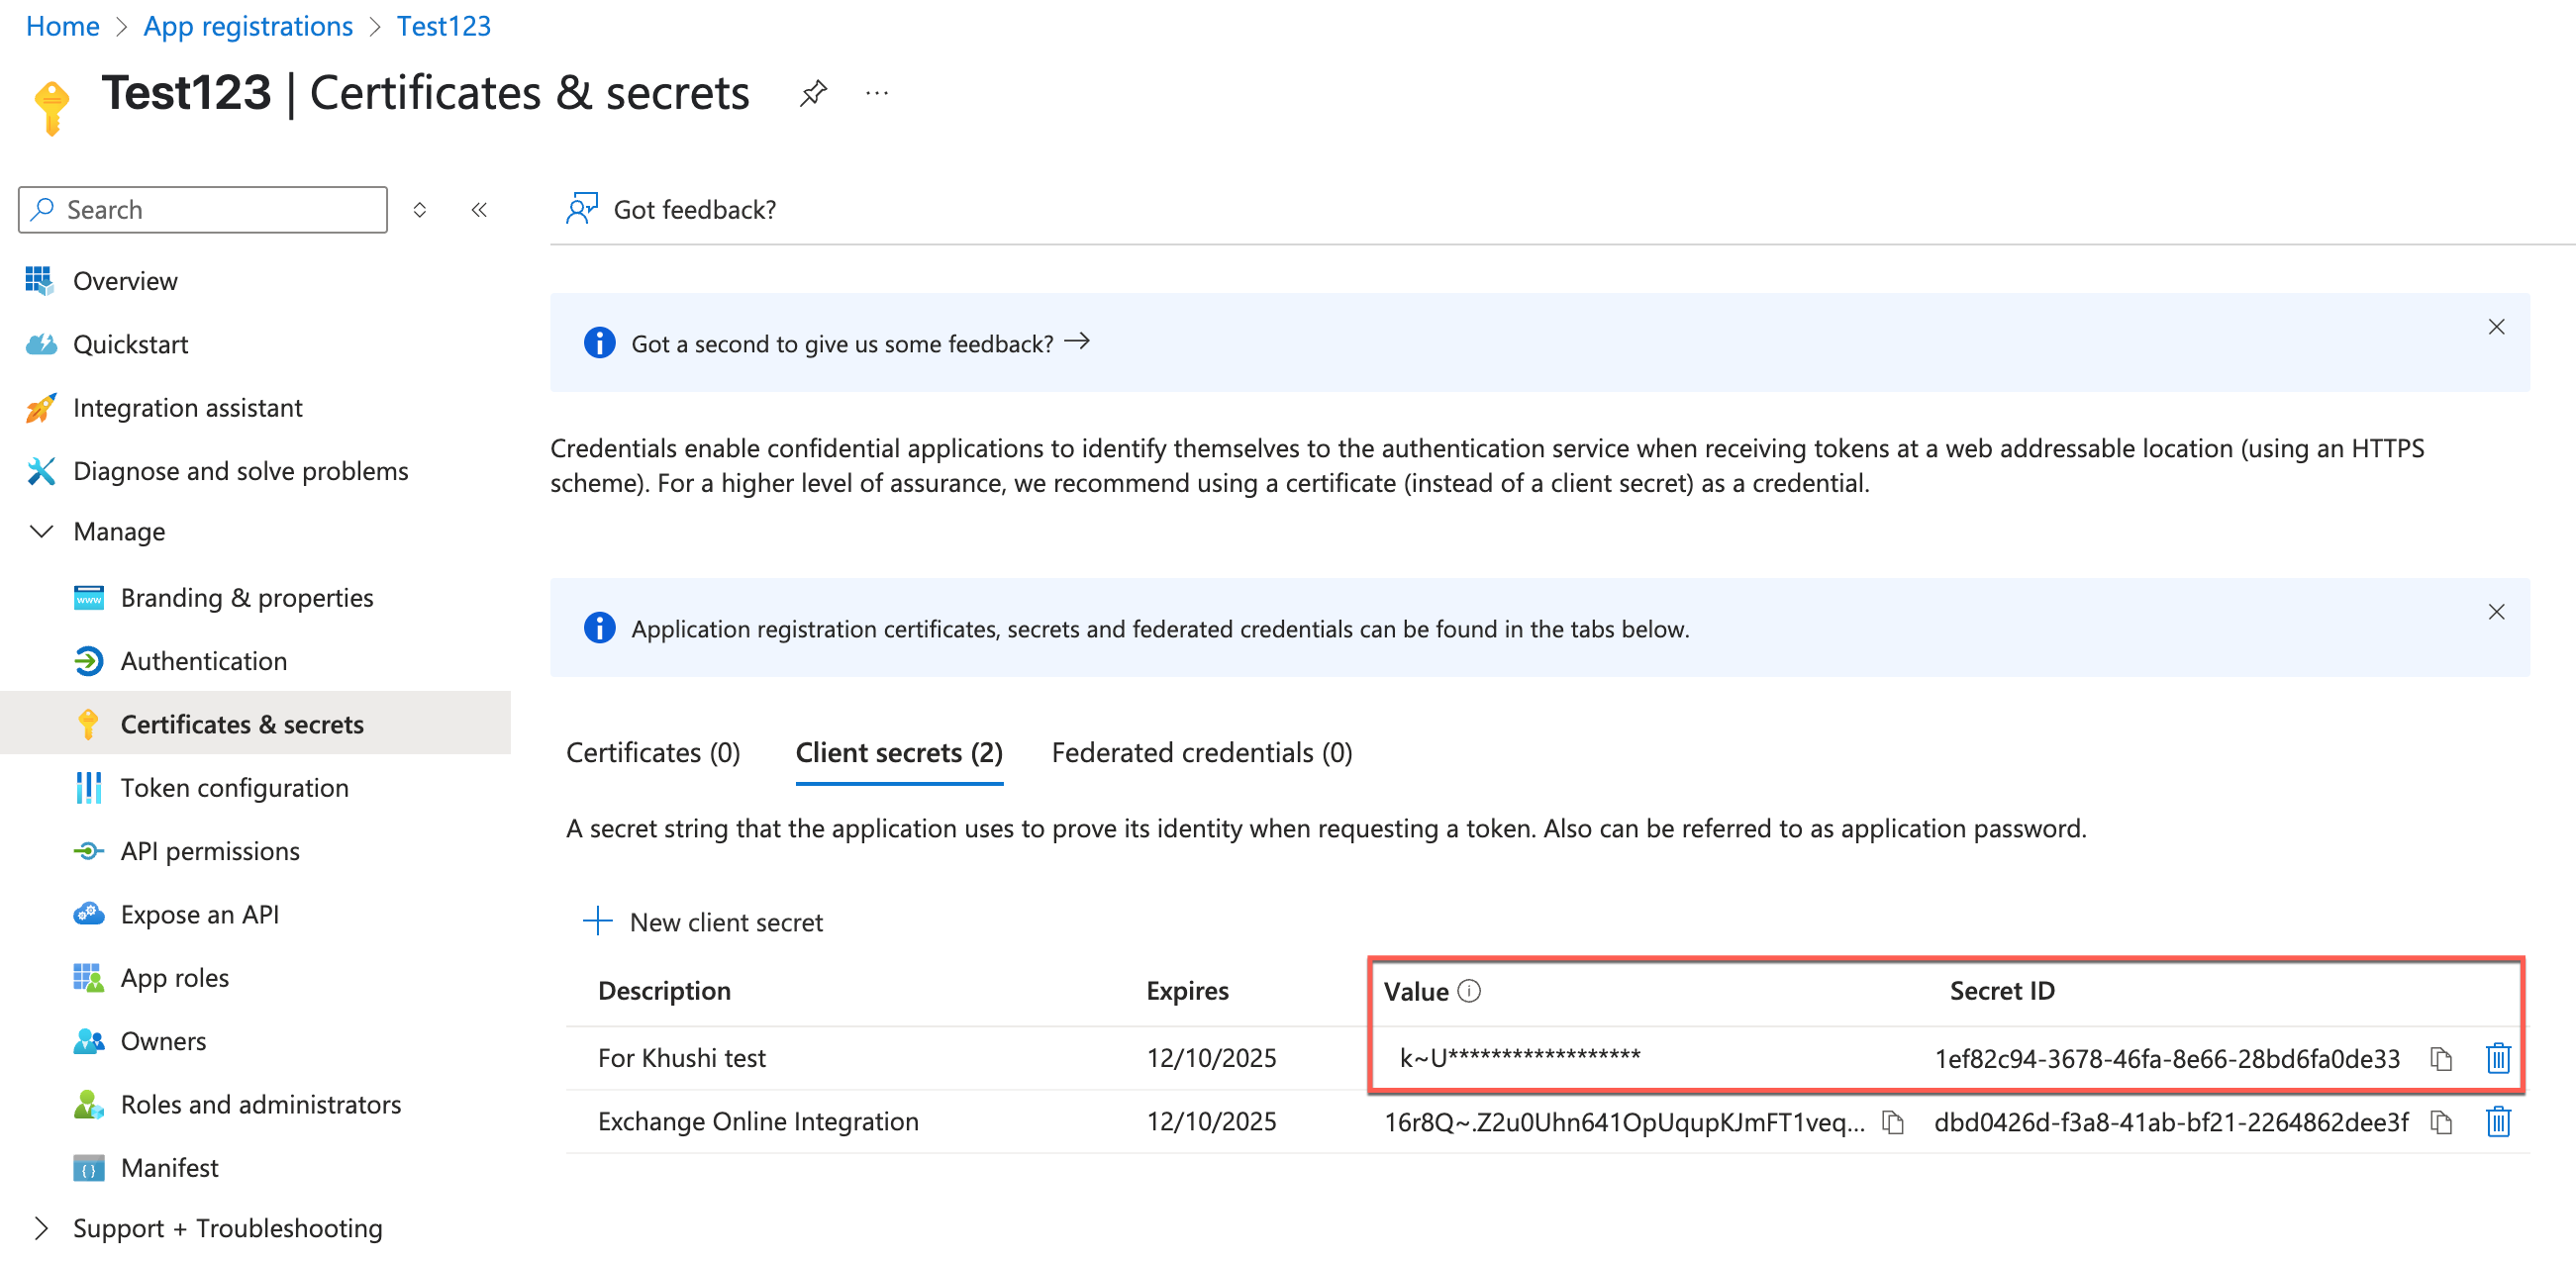Screen dimensions: 2576x1261
Task: Click the Secret ID column header
Action: (x=2002, y=991)
